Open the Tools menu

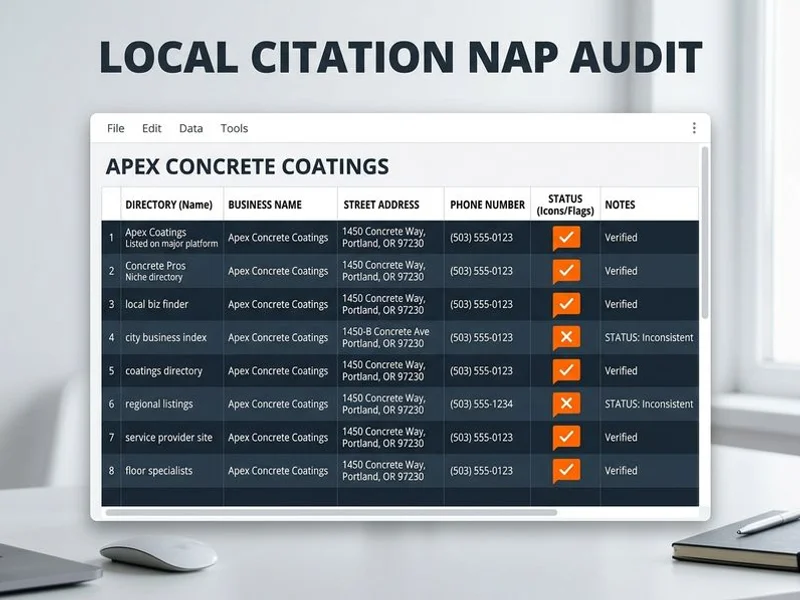point(234,128)
